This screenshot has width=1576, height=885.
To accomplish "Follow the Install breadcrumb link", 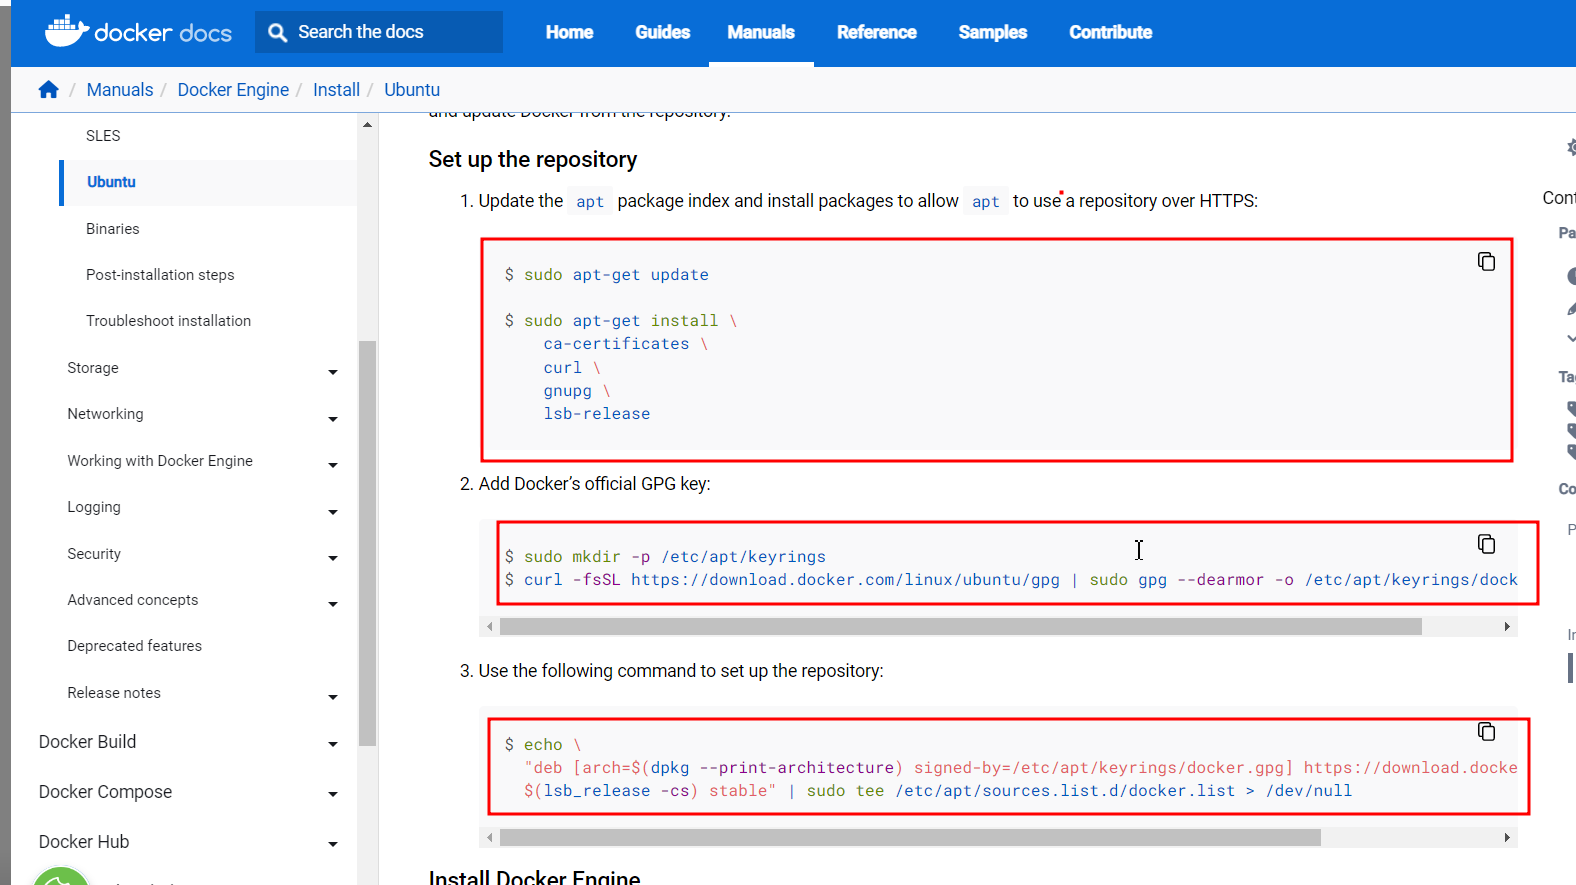I will click(x=336, y=90).
